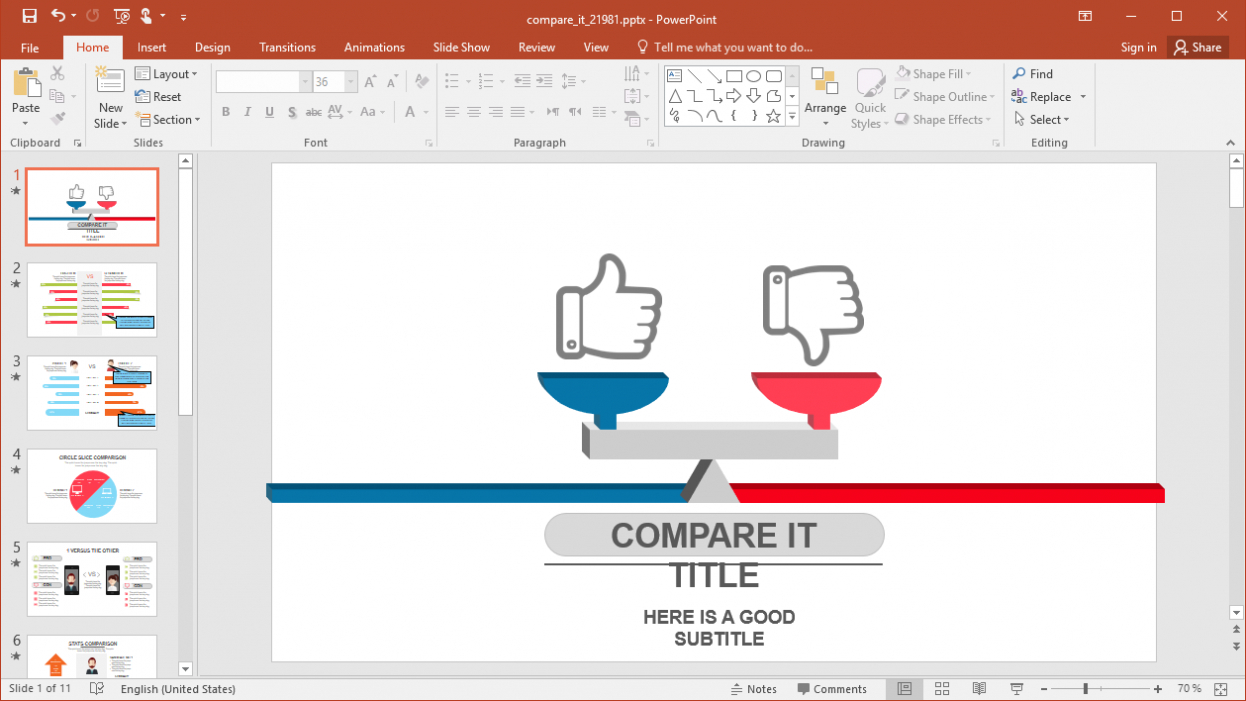
Task: Toggle Normal view in status bar
Action: click(904, 689)
